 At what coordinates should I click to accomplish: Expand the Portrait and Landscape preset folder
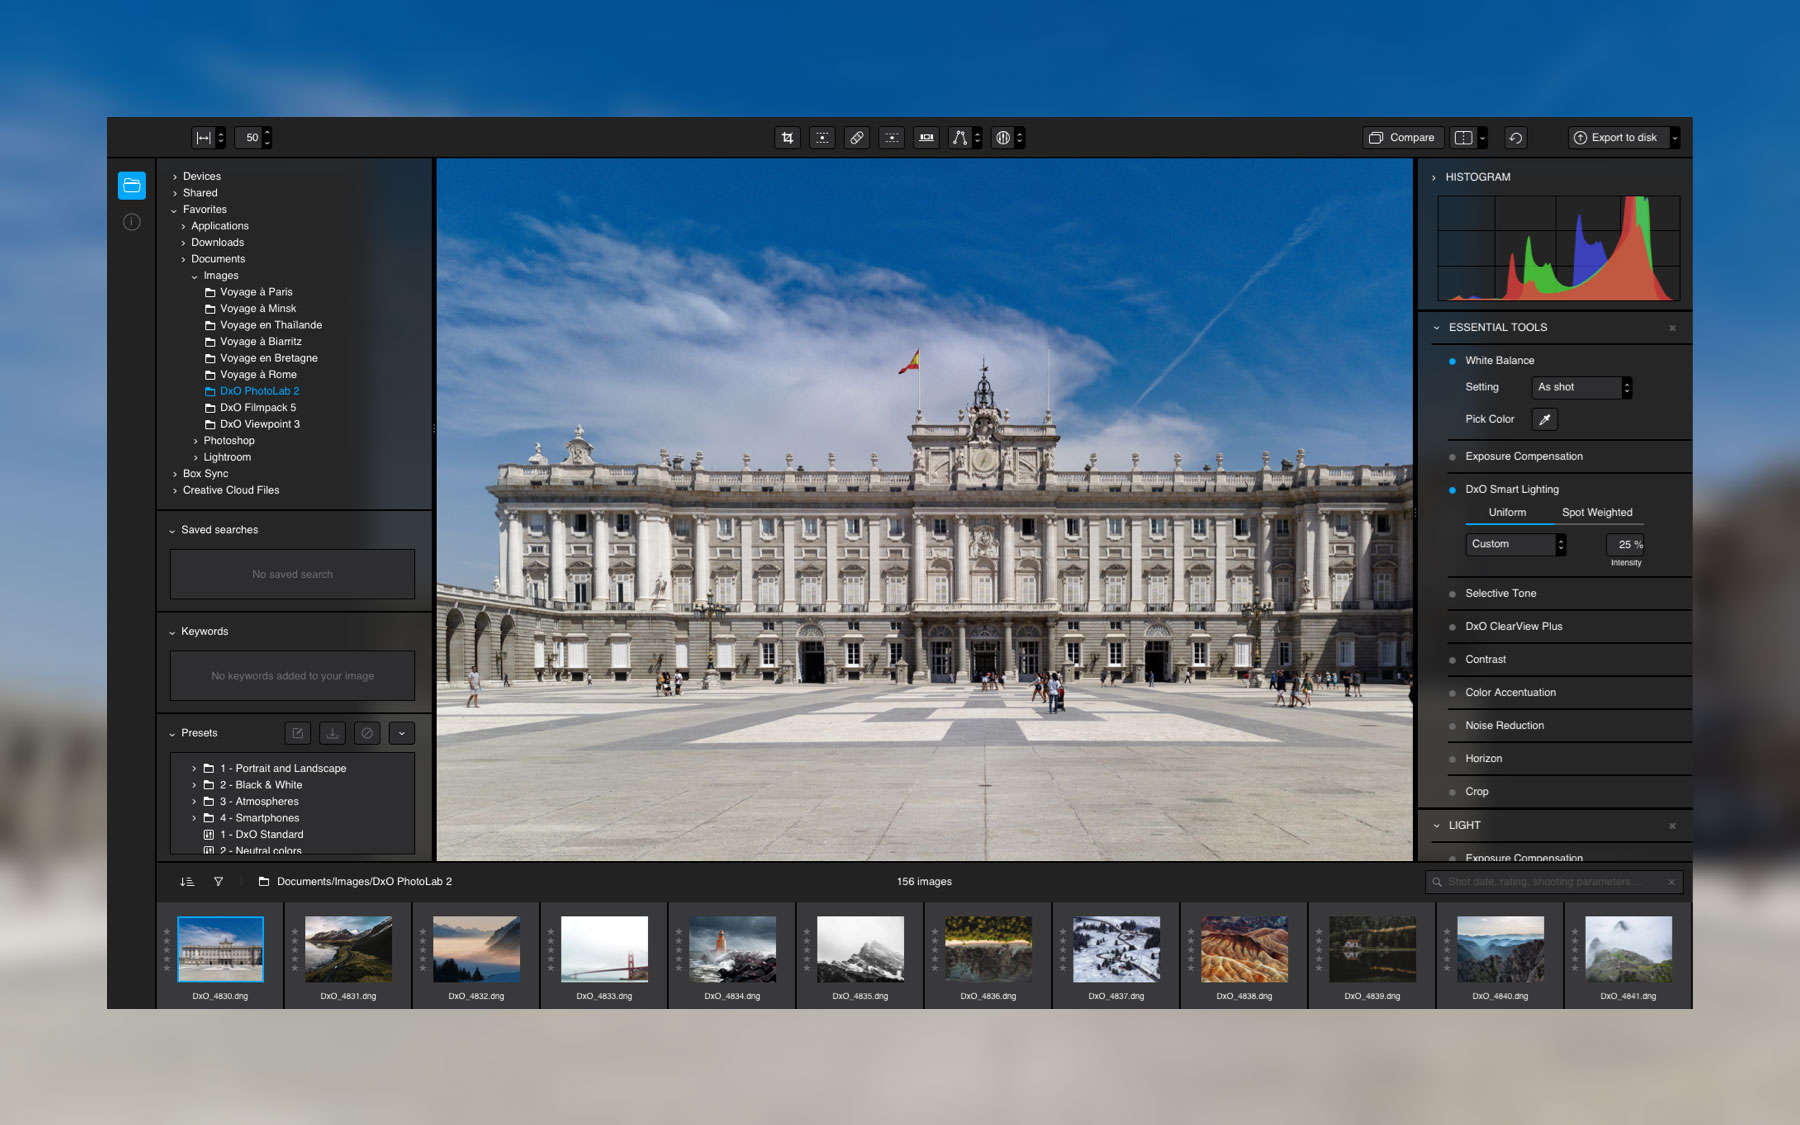(194, 769)
